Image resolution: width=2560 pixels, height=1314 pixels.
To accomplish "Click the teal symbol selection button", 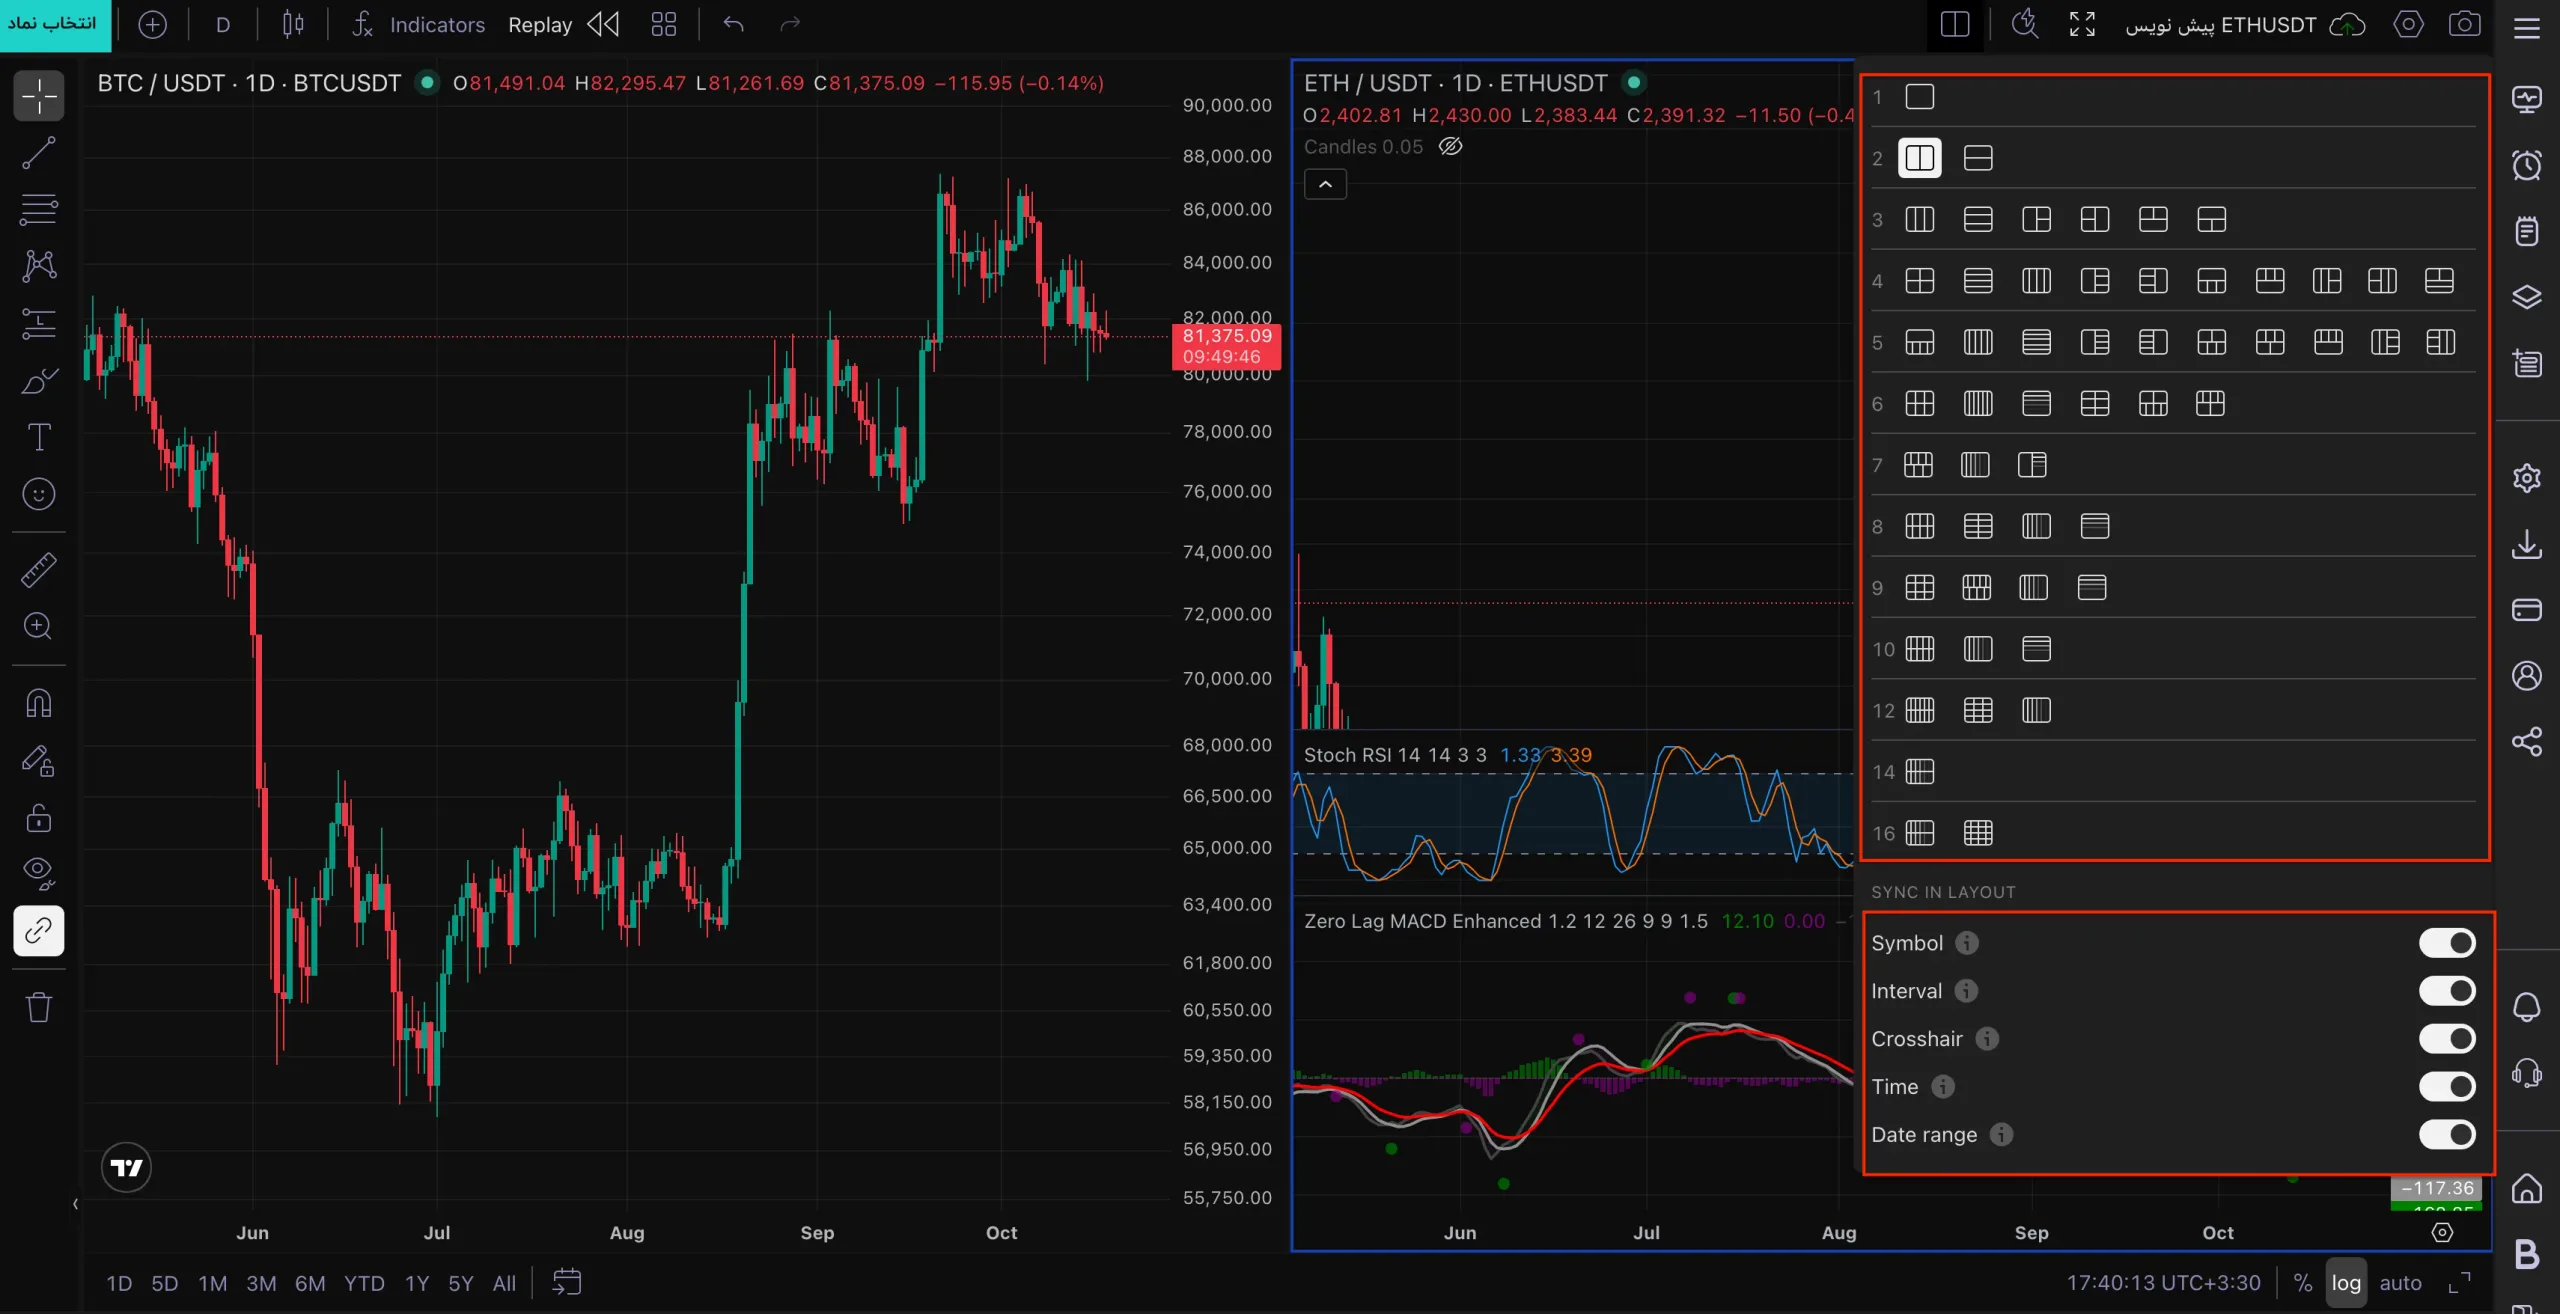I will [55, 24].
